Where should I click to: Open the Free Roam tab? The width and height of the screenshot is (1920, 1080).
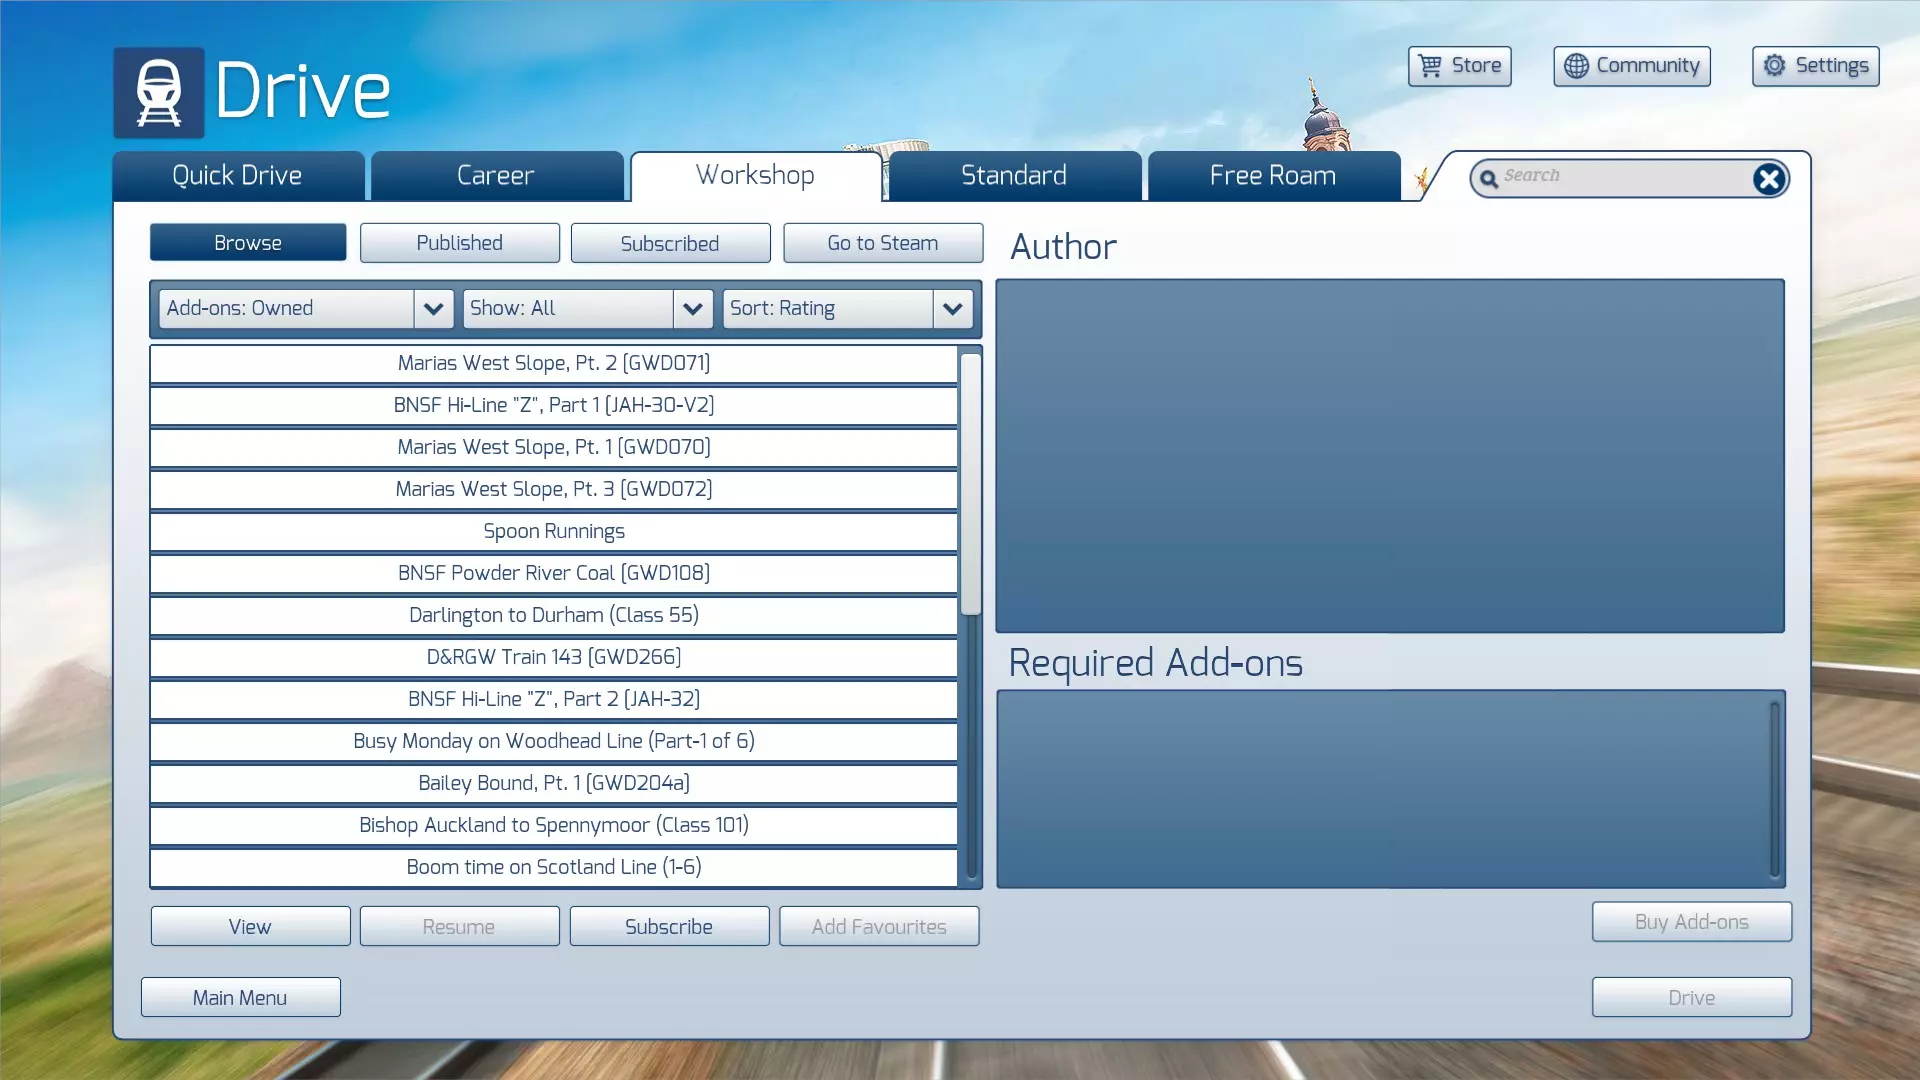[1272, 176]
